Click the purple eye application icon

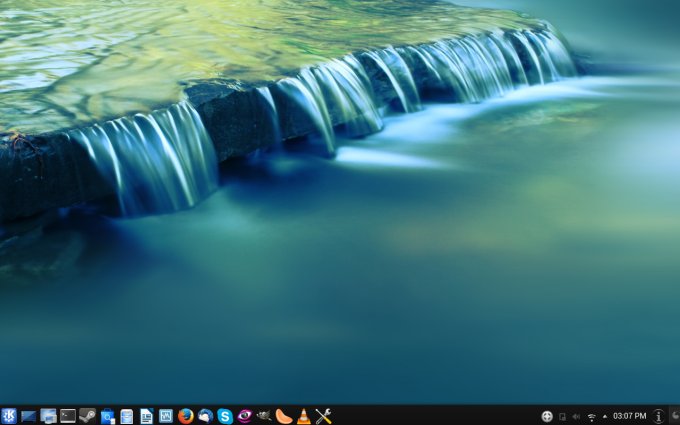point(244,416)
